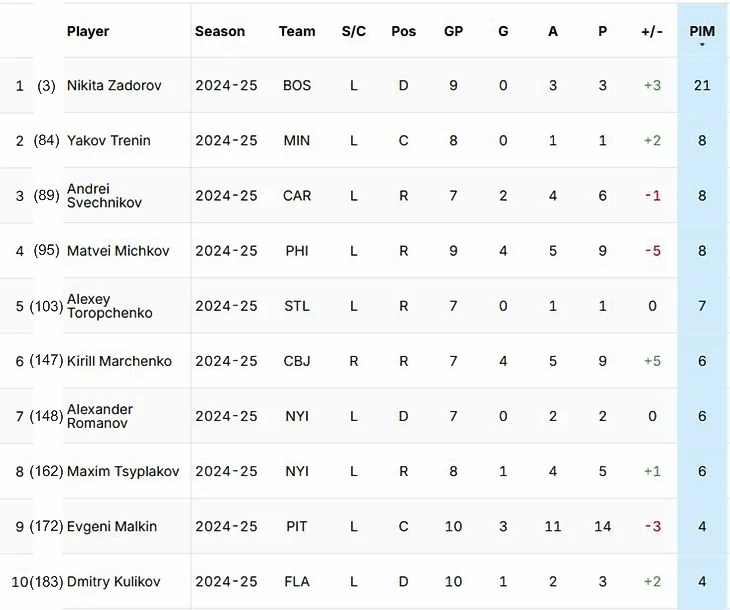Click Zadorov's 21 PIM value cell
The height and width of the screenshot is (610, 730).
click(702, 86)
